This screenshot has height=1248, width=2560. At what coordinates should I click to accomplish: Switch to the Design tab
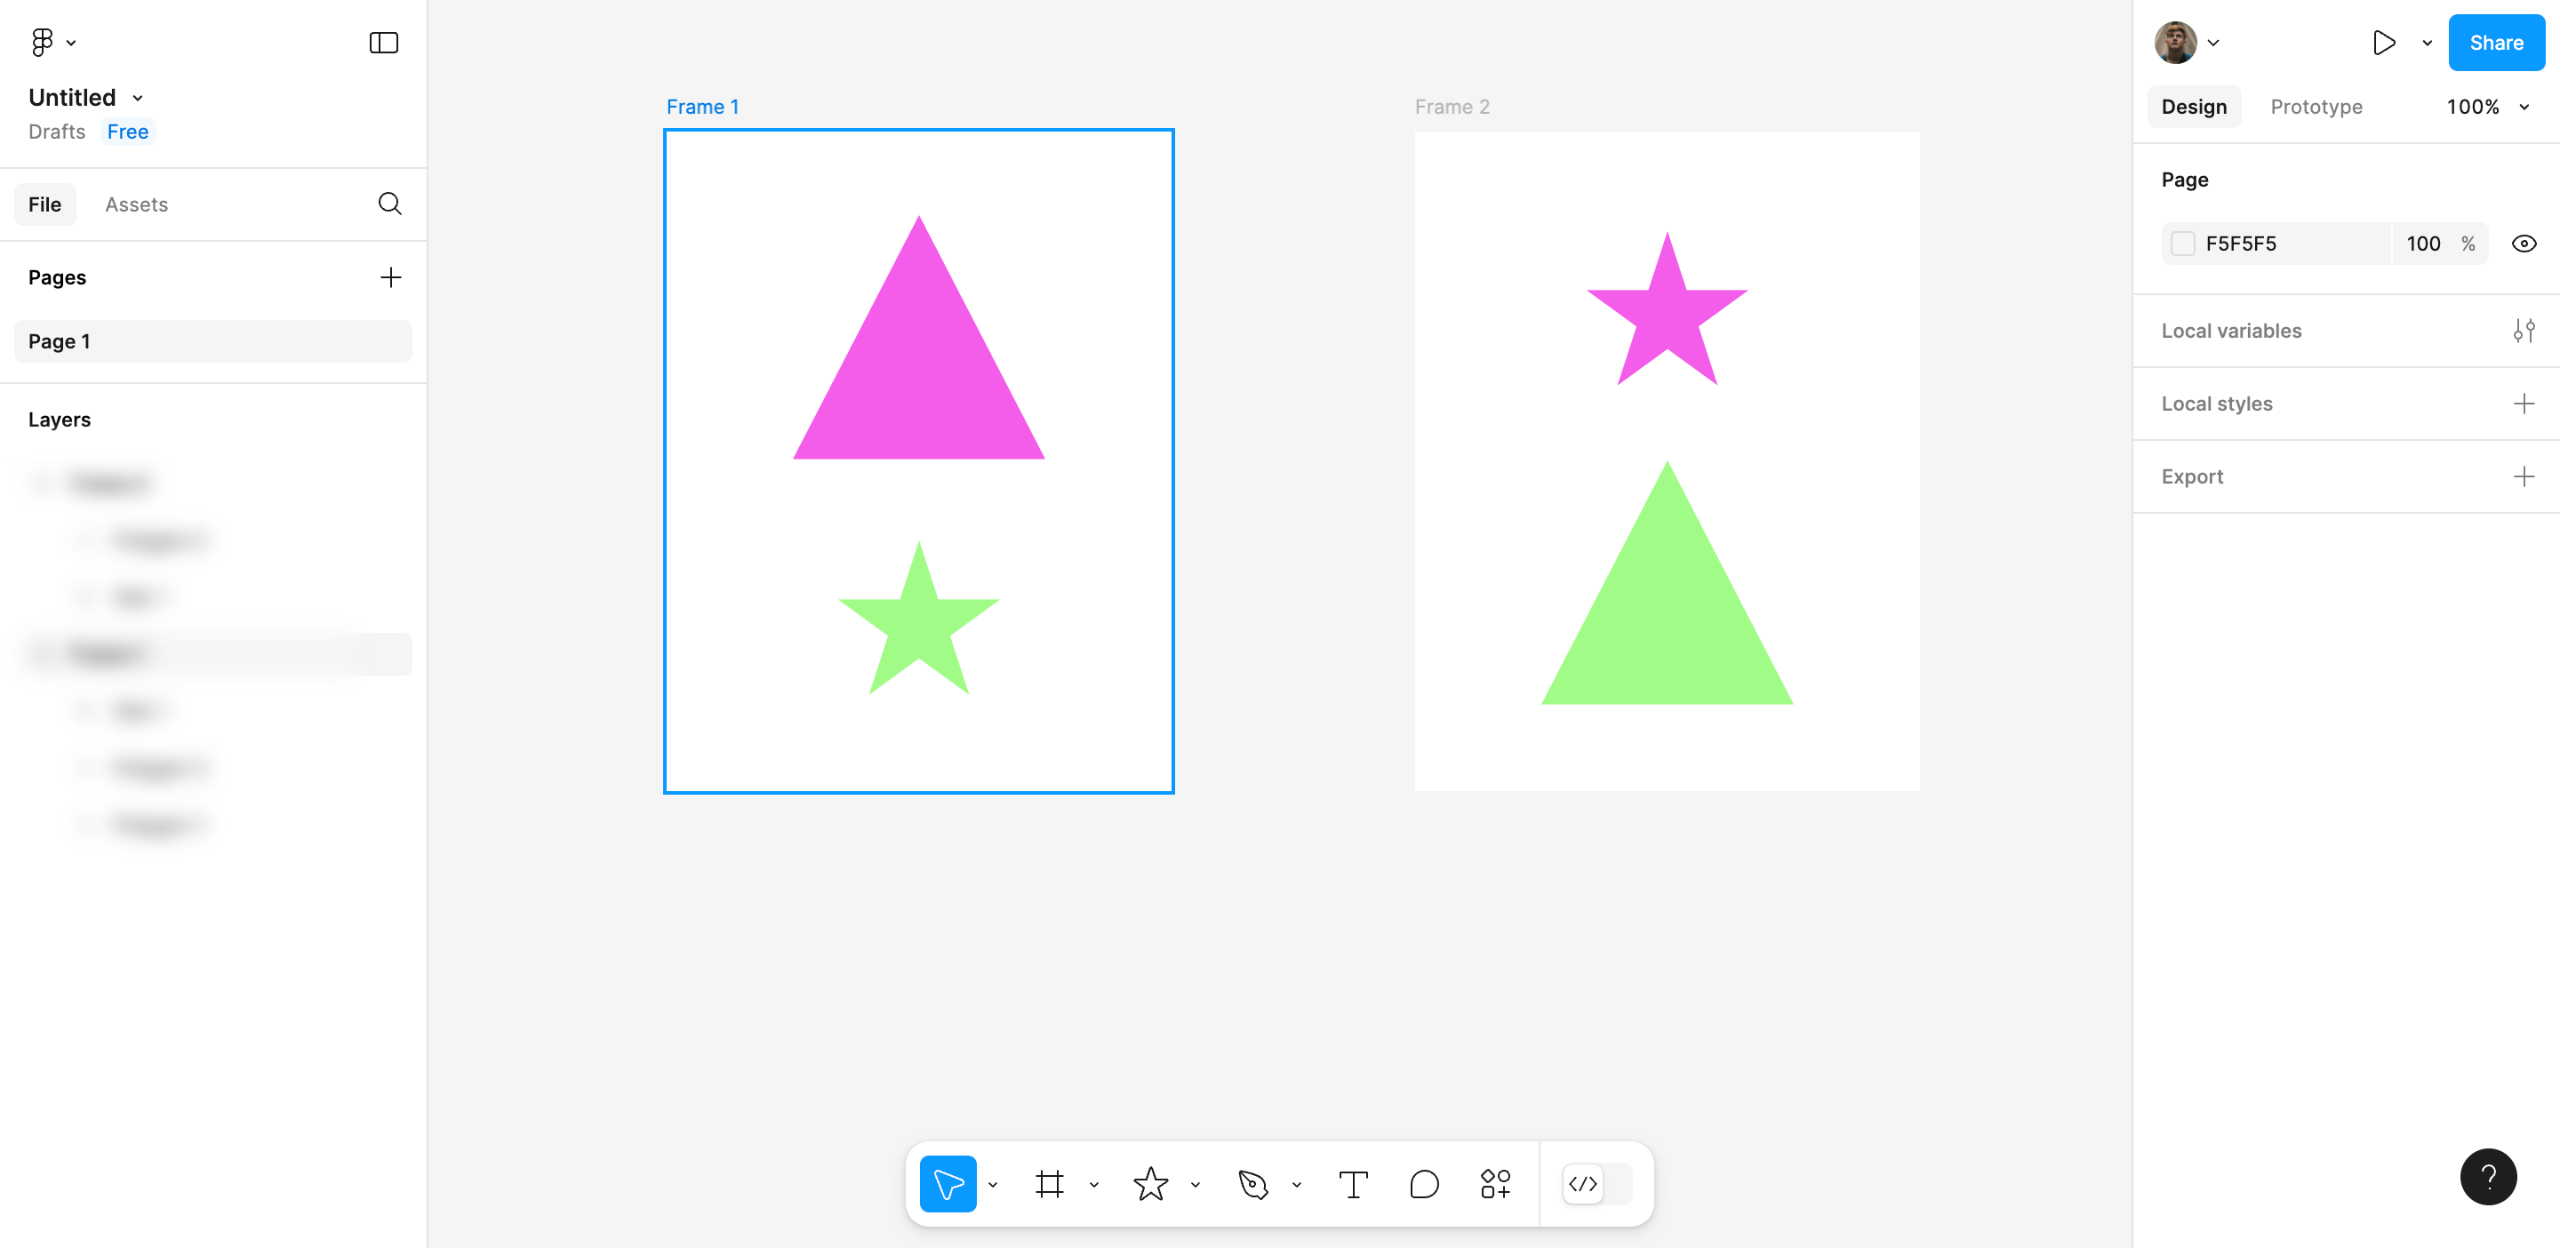(2194, 107)
